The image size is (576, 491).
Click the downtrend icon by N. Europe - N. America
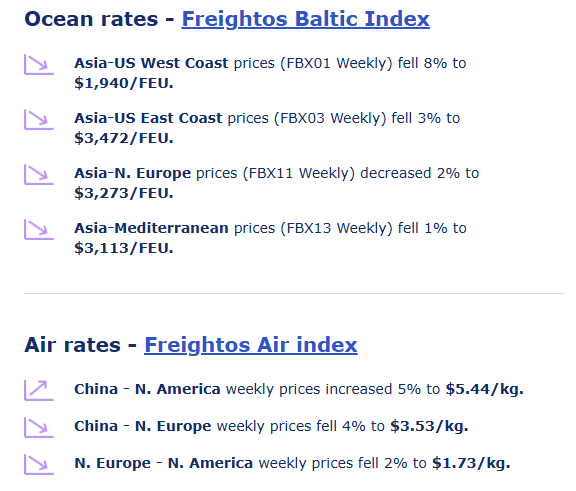[39, 465]
